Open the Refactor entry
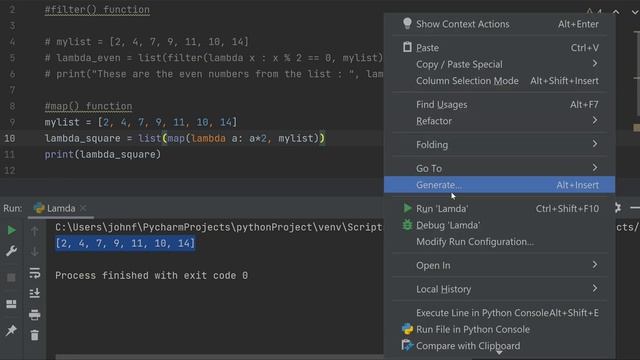Viewport: 640px width, 360px height. pyautogui.click(x=500, y=121)
